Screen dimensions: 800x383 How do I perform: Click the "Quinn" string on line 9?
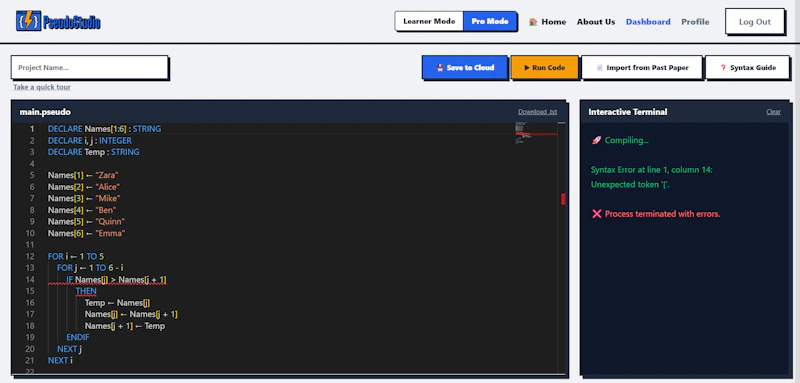pos(110,222)
